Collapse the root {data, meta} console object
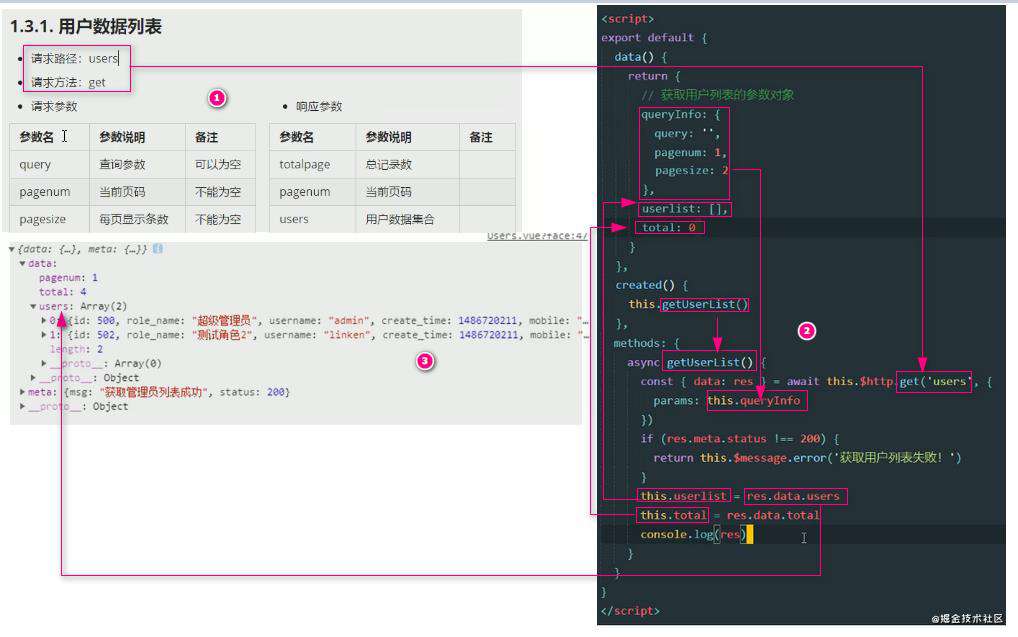1018x637 pixels. pos(12,249)
